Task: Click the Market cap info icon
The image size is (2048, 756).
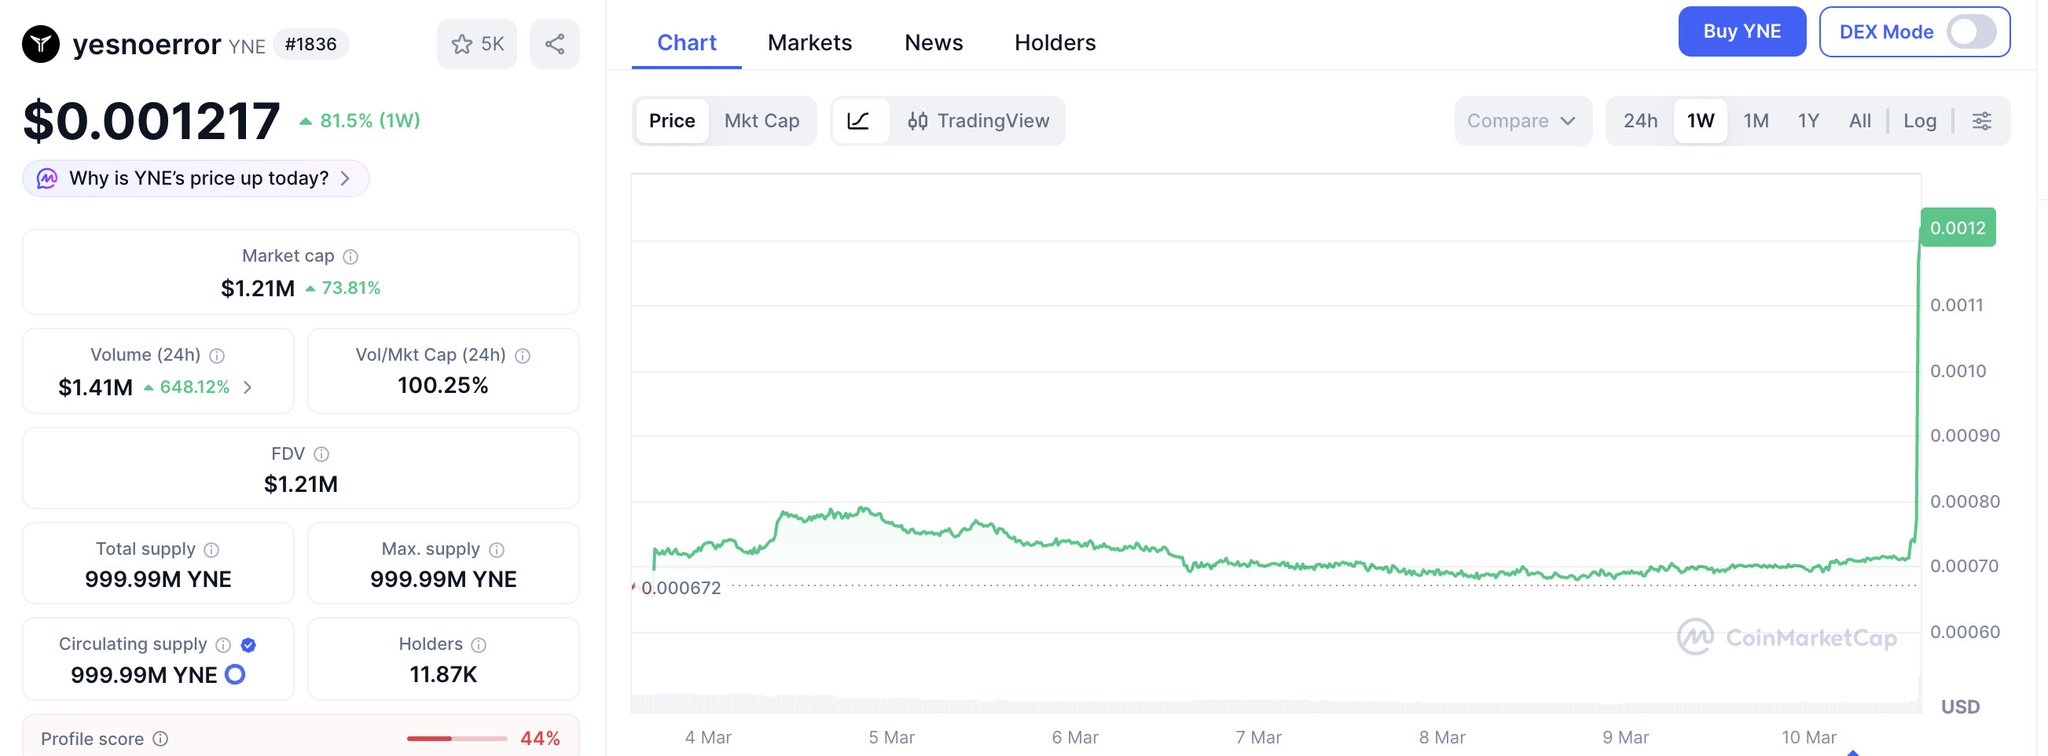Action: click(351, 257)
